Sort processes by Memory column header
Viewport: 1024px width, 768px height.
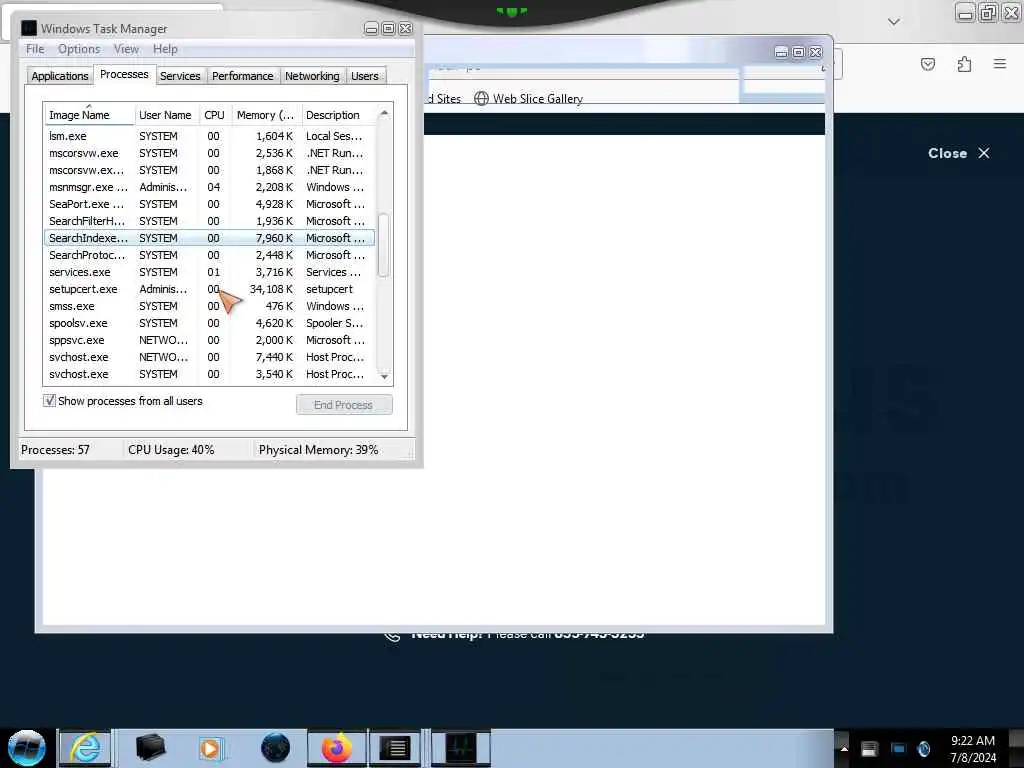[x=265, y=115]
